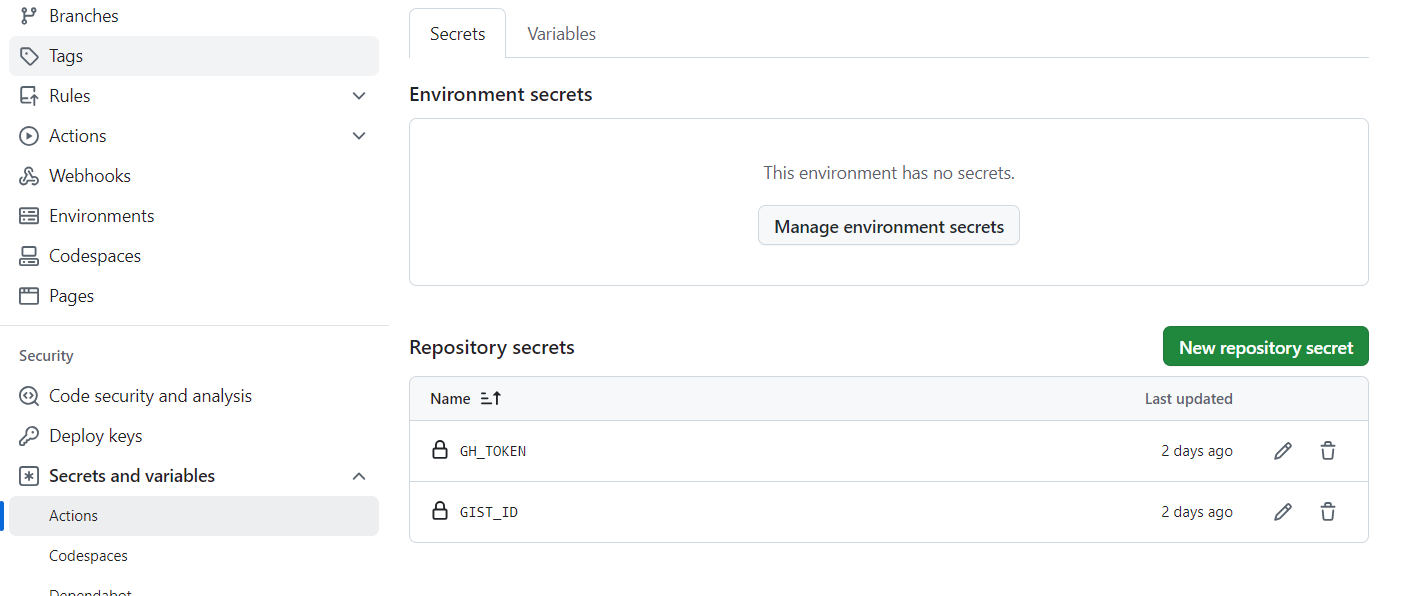Click the Code security and analysis icon
This screenshot has height=596, width=1406.
point(29,396)
